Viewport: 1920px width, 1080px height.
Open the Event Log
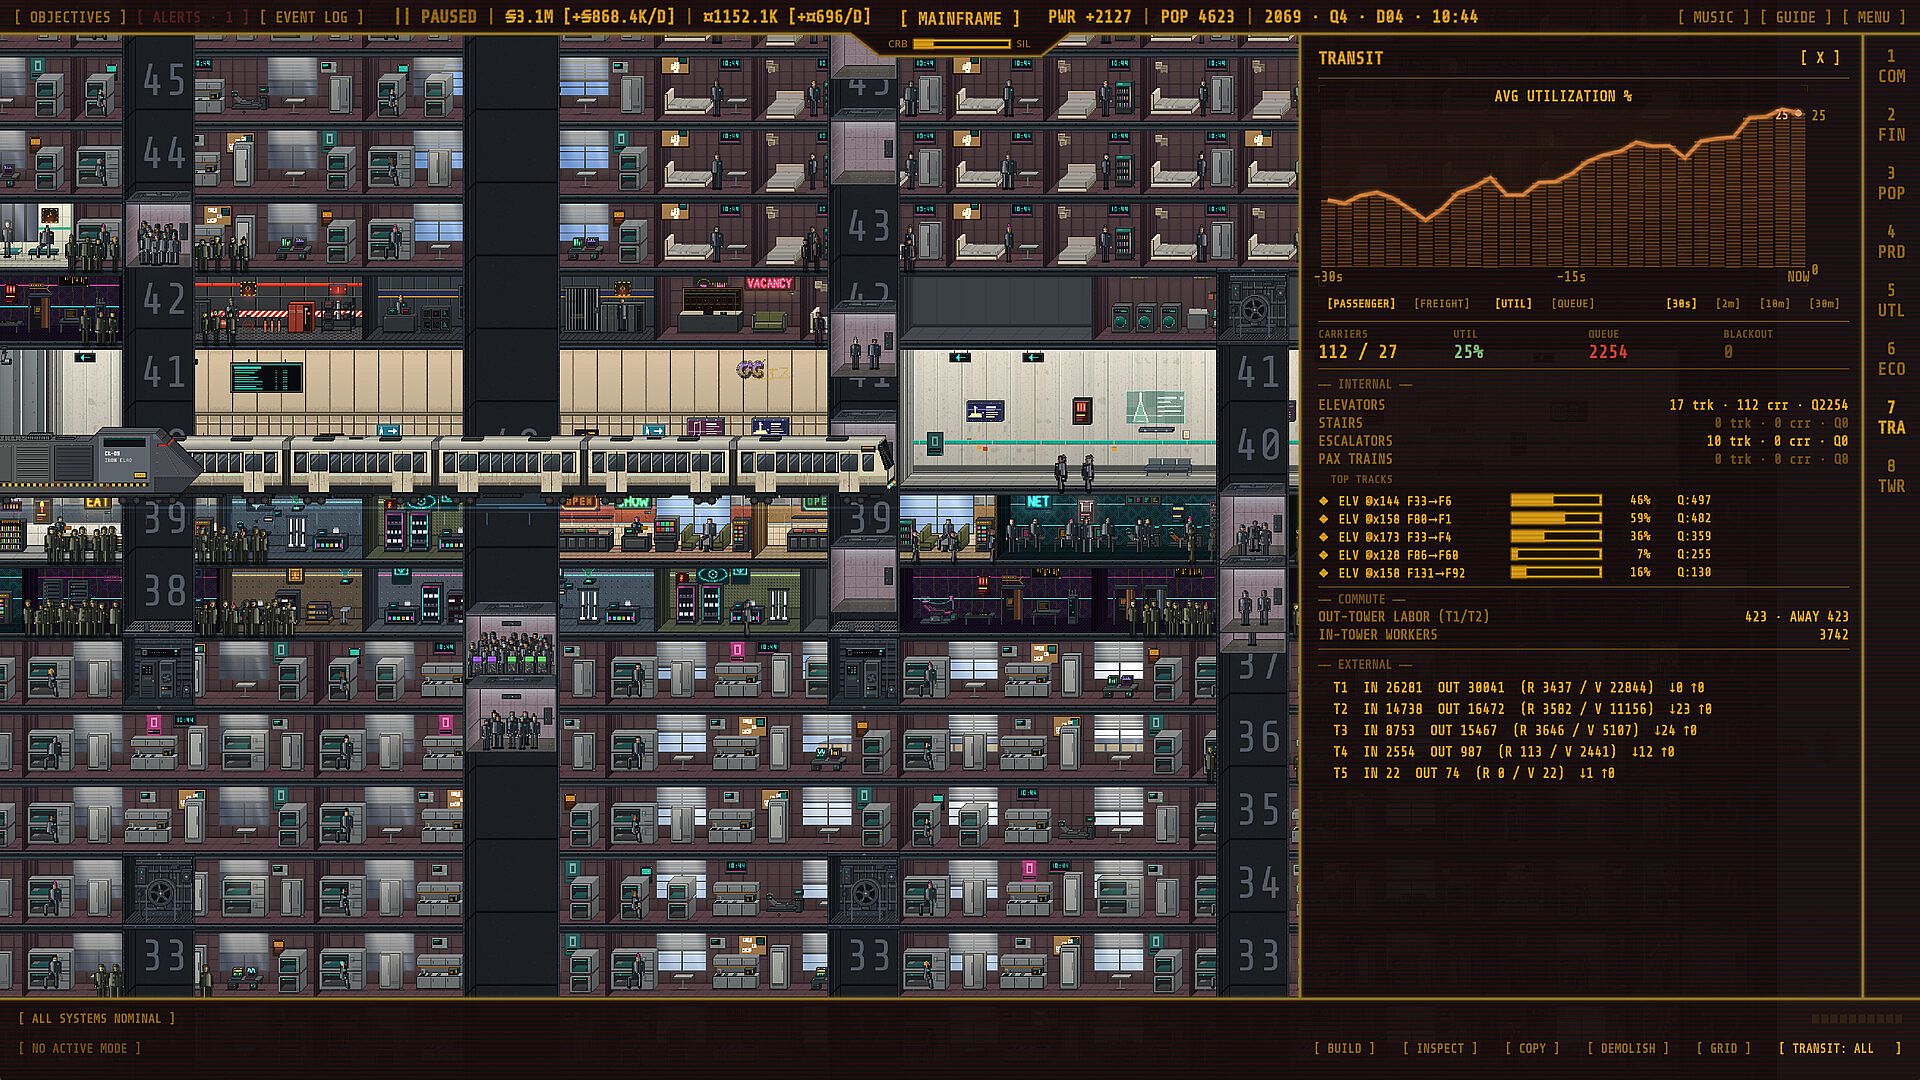[x=311, y=17]
